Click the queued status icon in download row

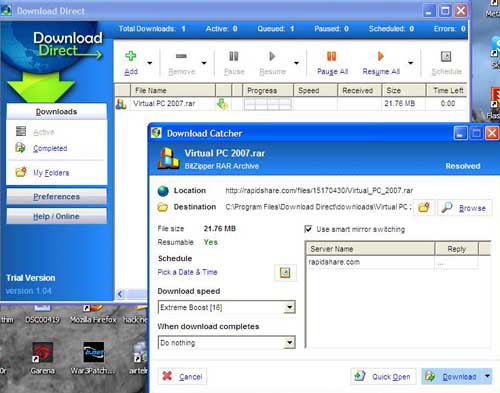(x=222, y=104)
